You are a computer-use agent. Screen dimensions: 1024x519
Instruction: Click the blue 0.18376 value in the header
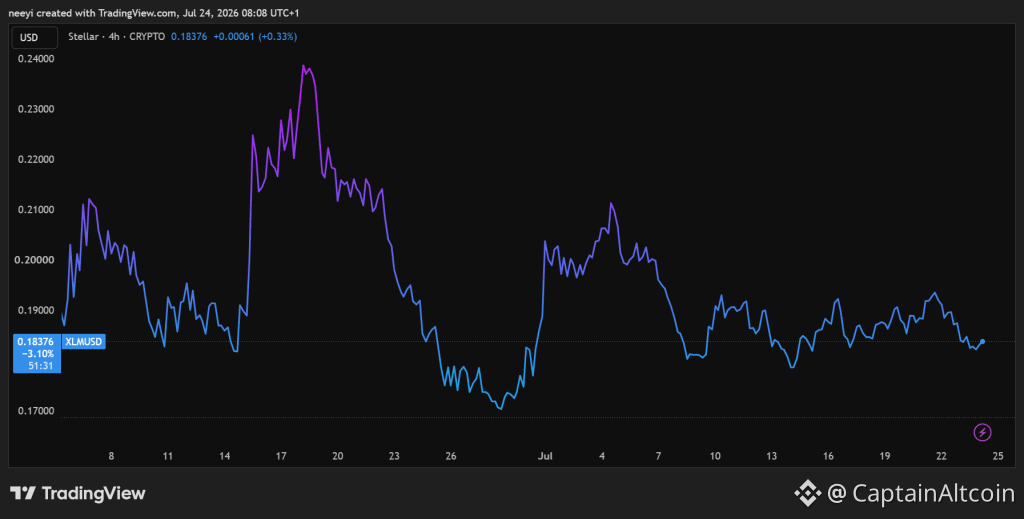189,37
